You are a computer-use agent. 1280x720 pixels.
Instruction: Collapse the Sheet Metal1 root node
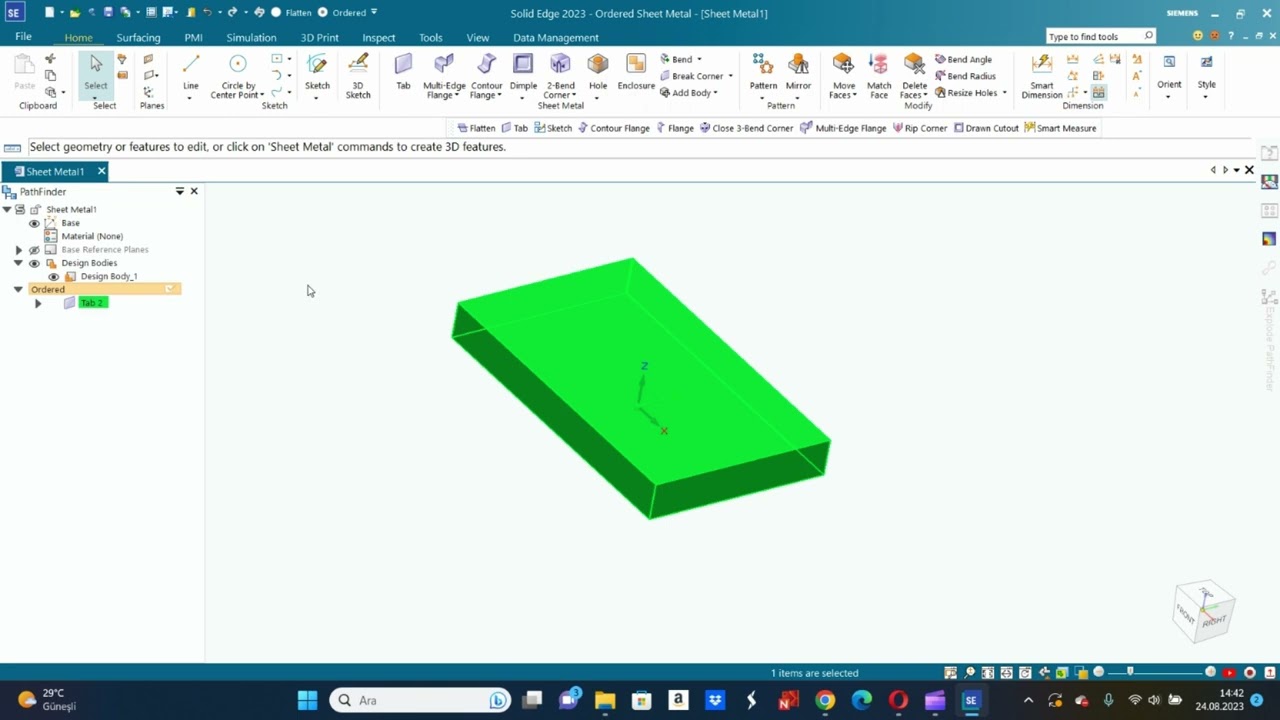[7, 209]
